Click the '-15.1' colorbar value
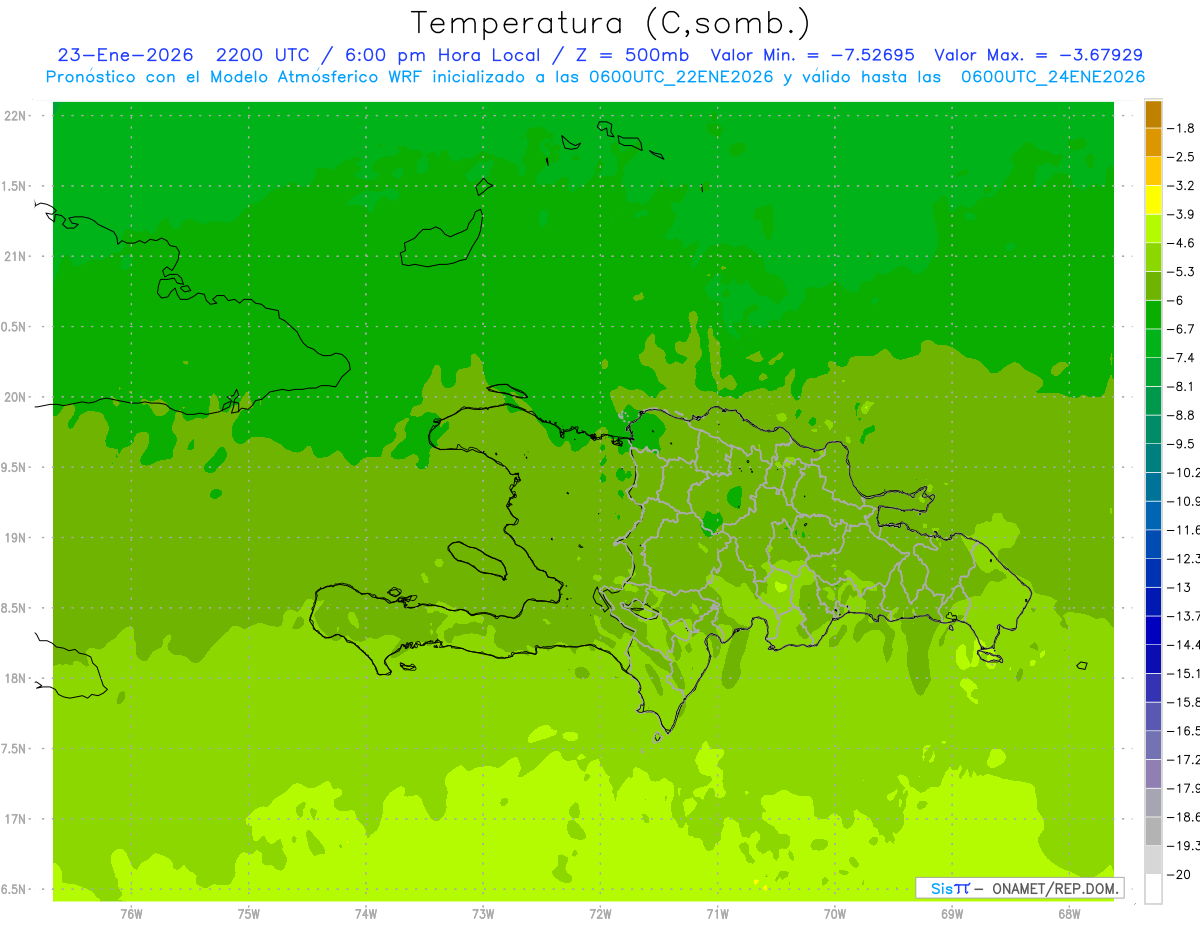1200x927 pixels. pyautogui.click(x=1183, y=673)
